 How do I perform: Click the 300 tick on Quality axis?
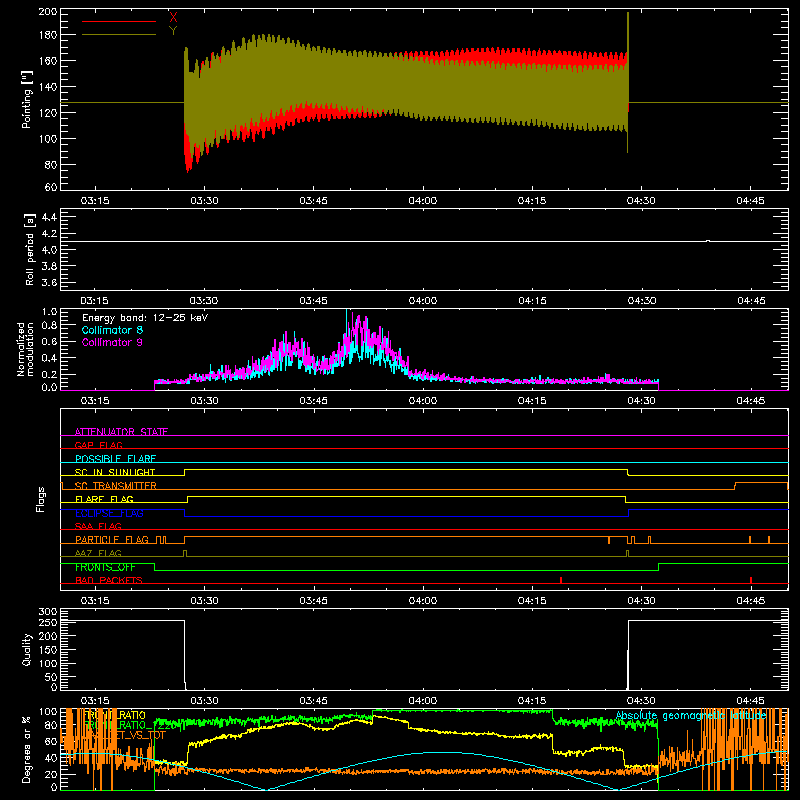(48, 612)
